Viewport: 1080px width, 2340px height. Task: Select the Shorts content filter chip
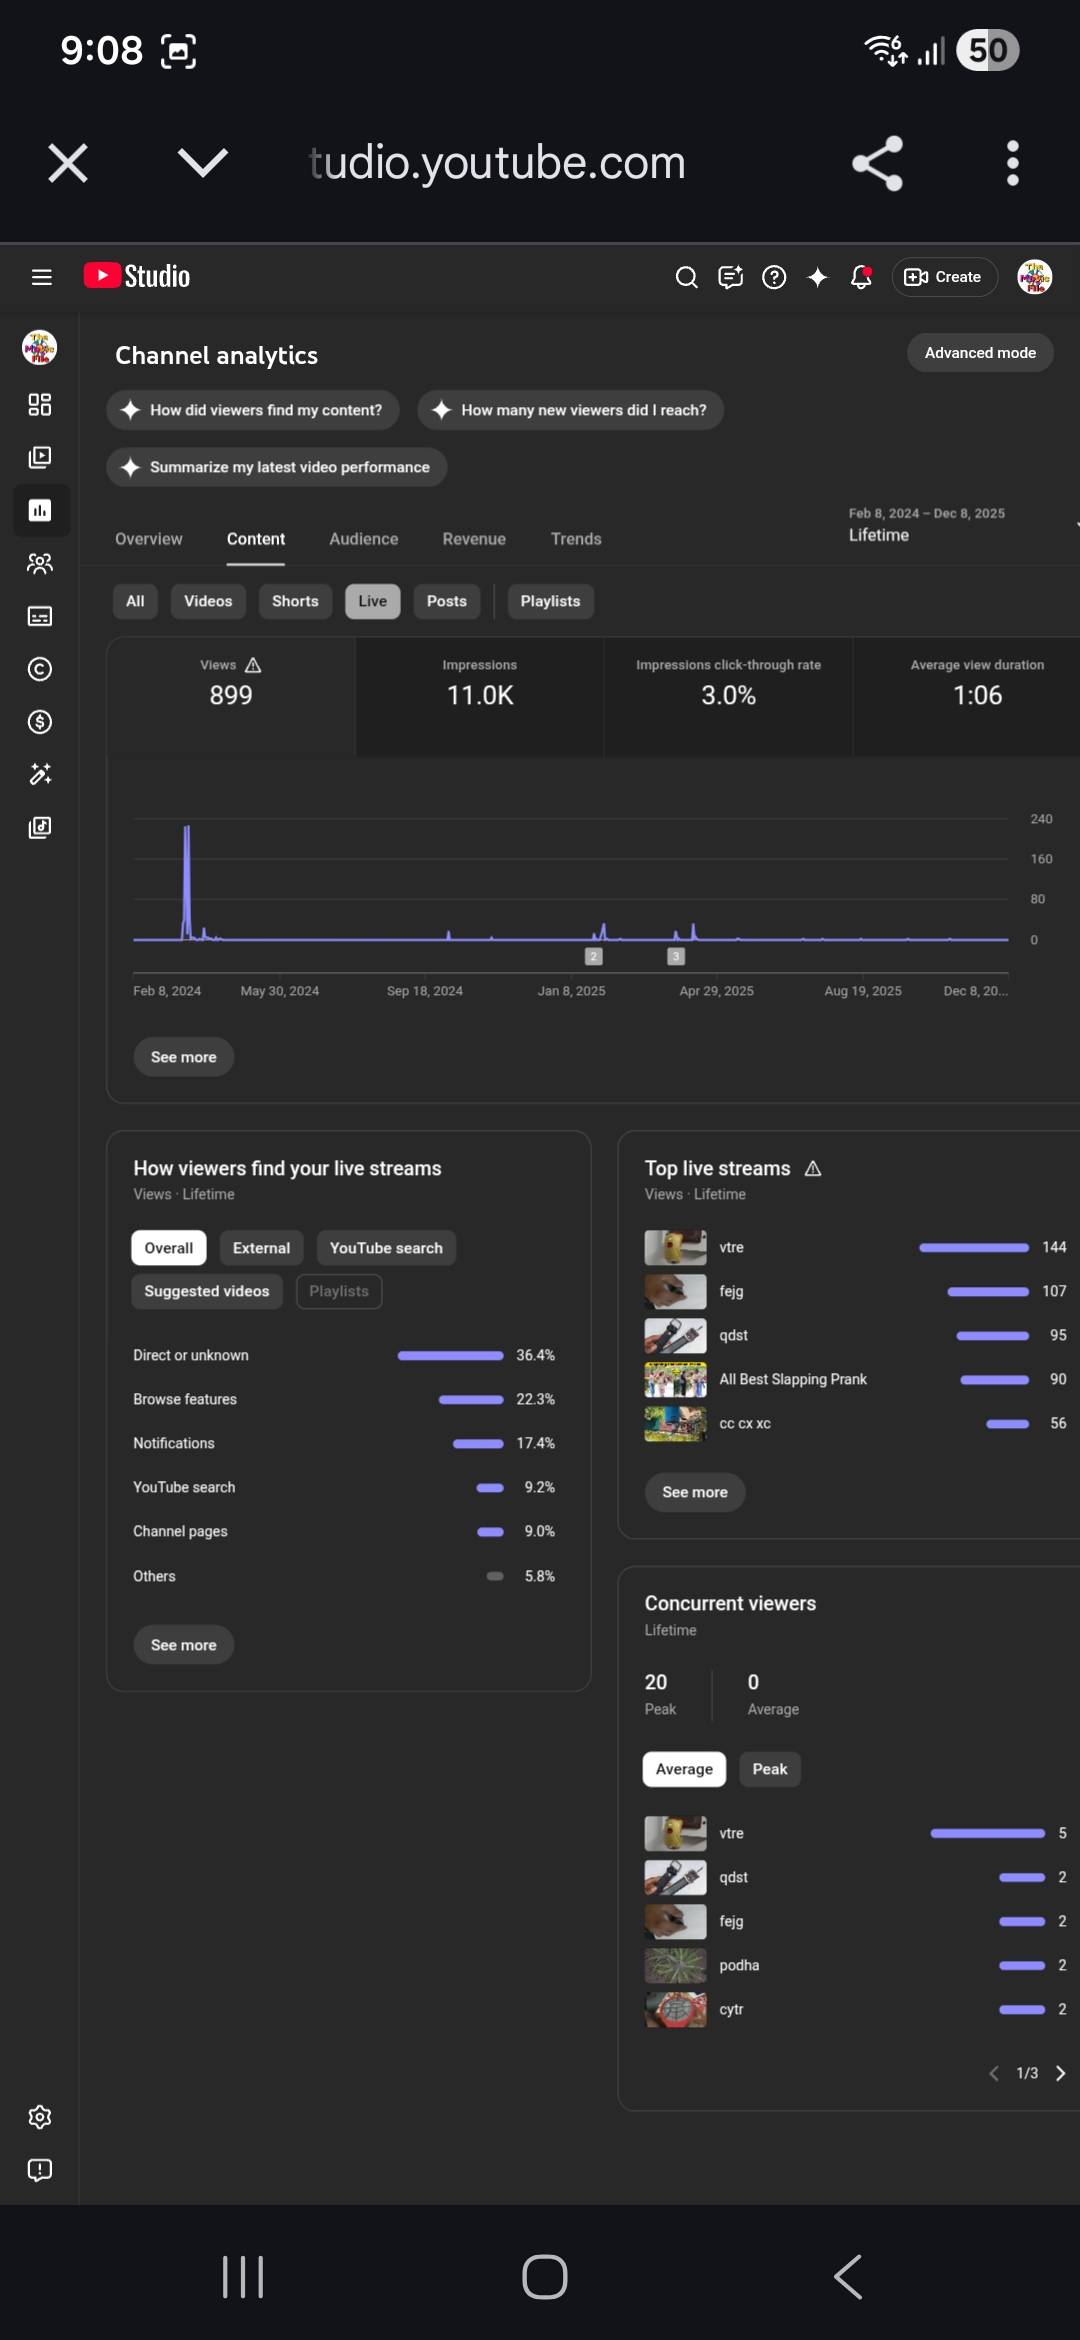(295, 601)
